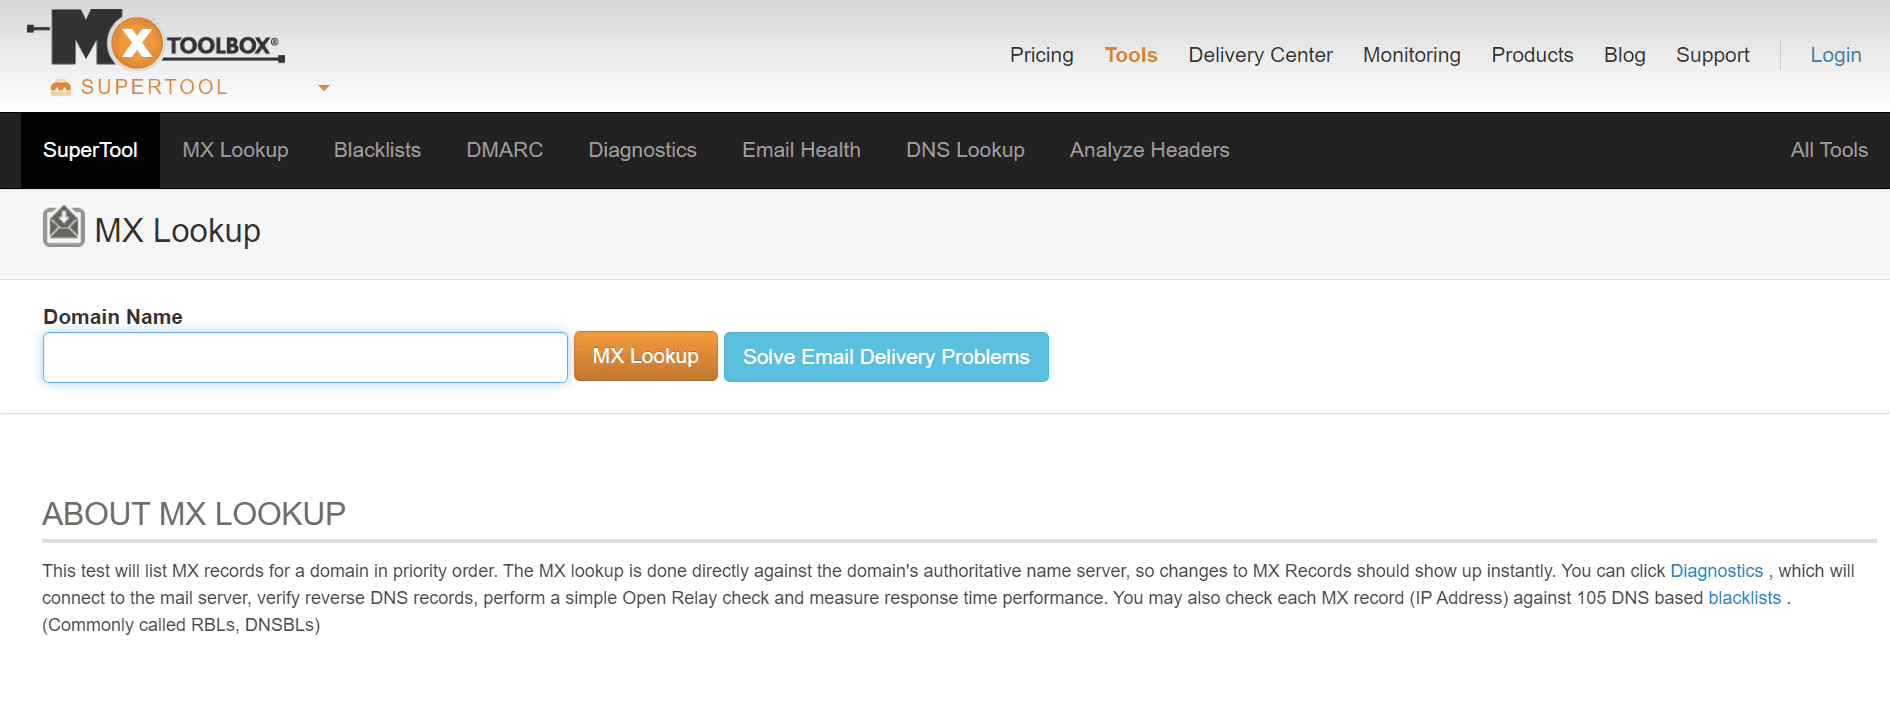Click the MX Lookup envelope icon

click(64, 227)
